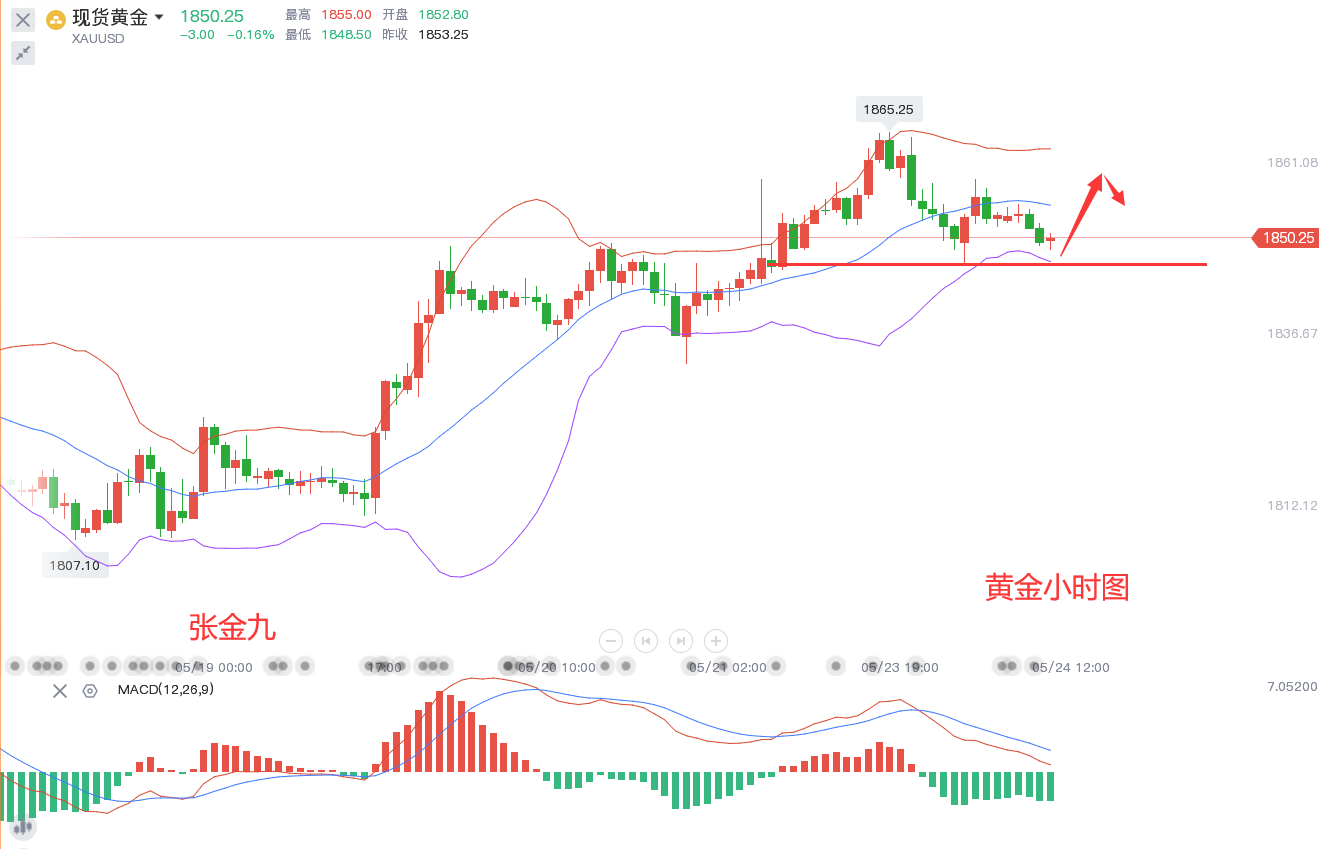
Task: Click the current price tag 1850.25
Action: click(x=1287, y=238)
